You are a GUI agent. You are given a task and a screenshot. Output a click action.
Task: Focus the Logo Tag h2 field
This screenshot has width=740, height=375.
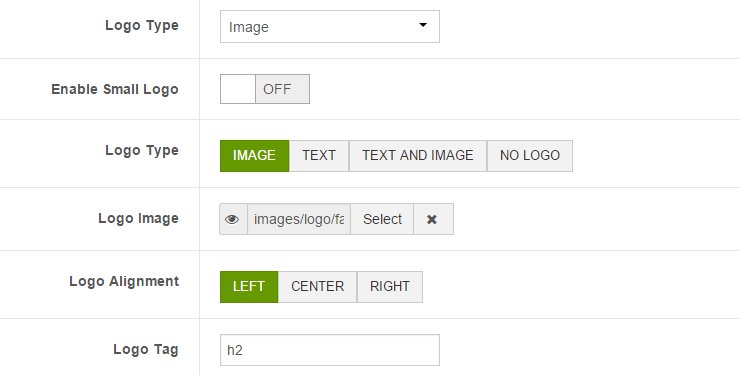[x=329, y=350]
